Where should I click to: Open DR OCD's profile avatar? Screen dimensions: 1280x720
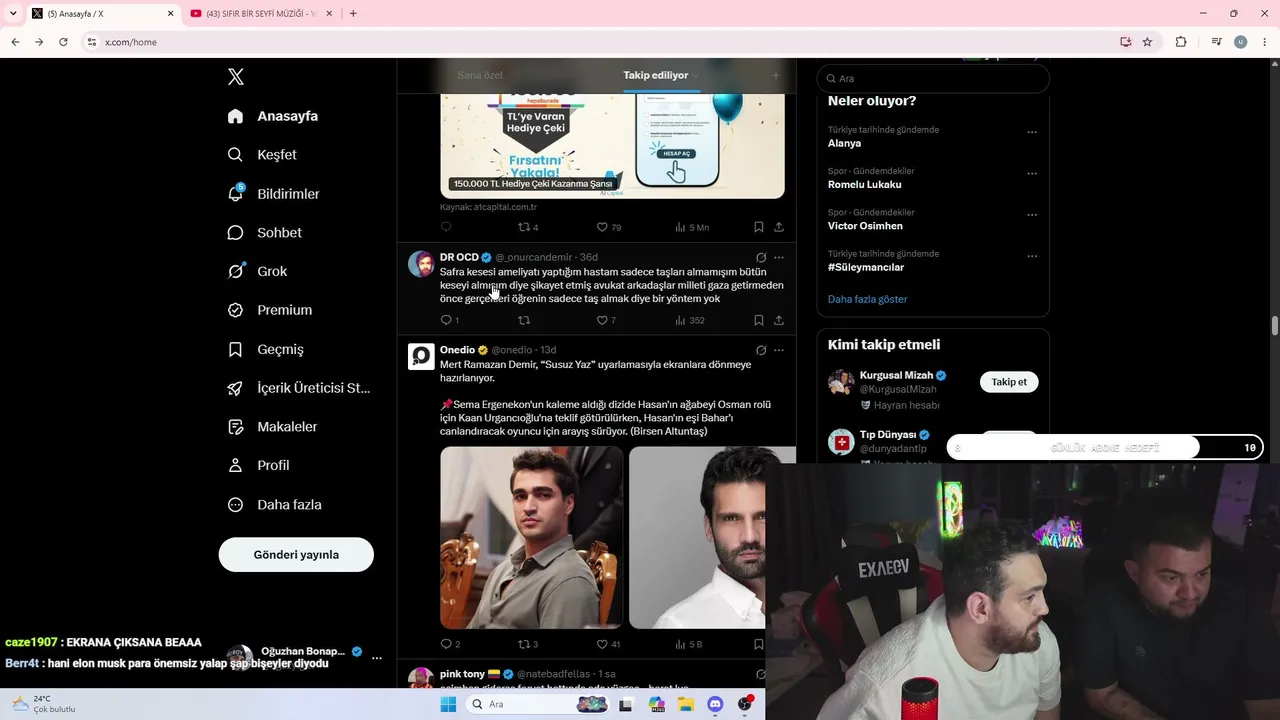coord(421,264)
